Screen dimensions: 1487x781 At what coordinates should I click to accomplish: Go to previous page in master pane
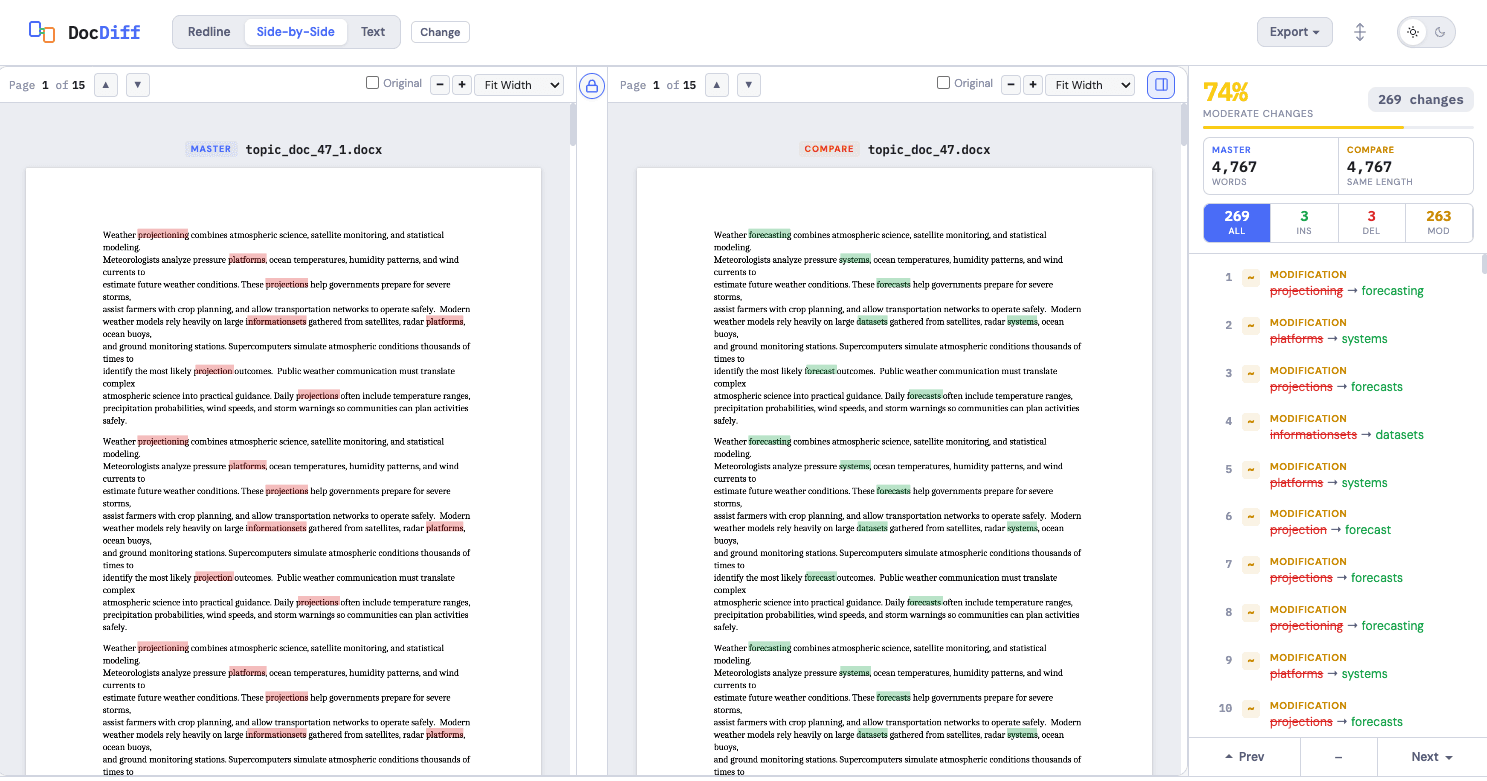click(x=106, y=85)
